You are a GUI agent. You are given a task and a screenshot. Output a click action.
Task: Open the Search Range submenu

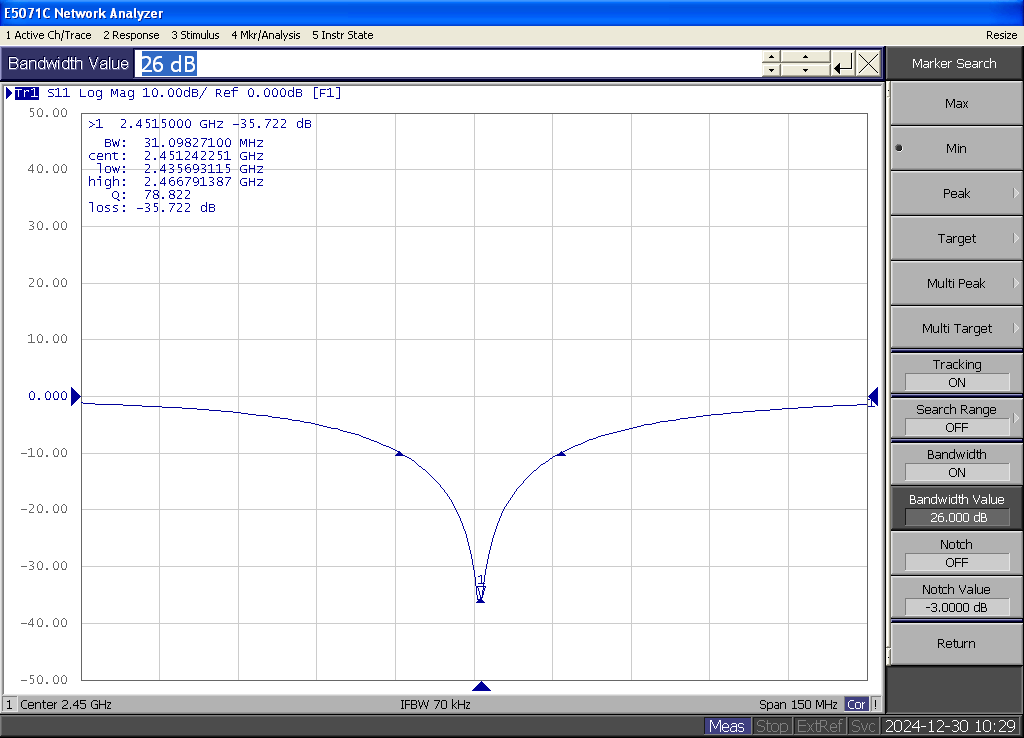click(956, 418)
